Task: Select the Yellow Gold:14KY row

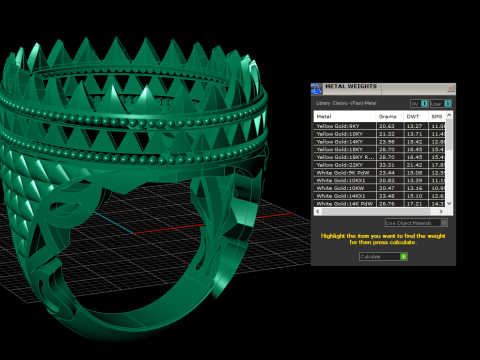Action: [379, 142]
